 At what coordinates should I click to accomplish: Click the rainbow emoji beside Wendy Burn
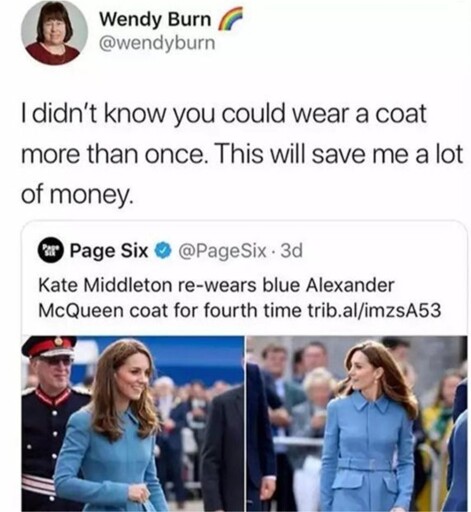click(x=227, y=20)
